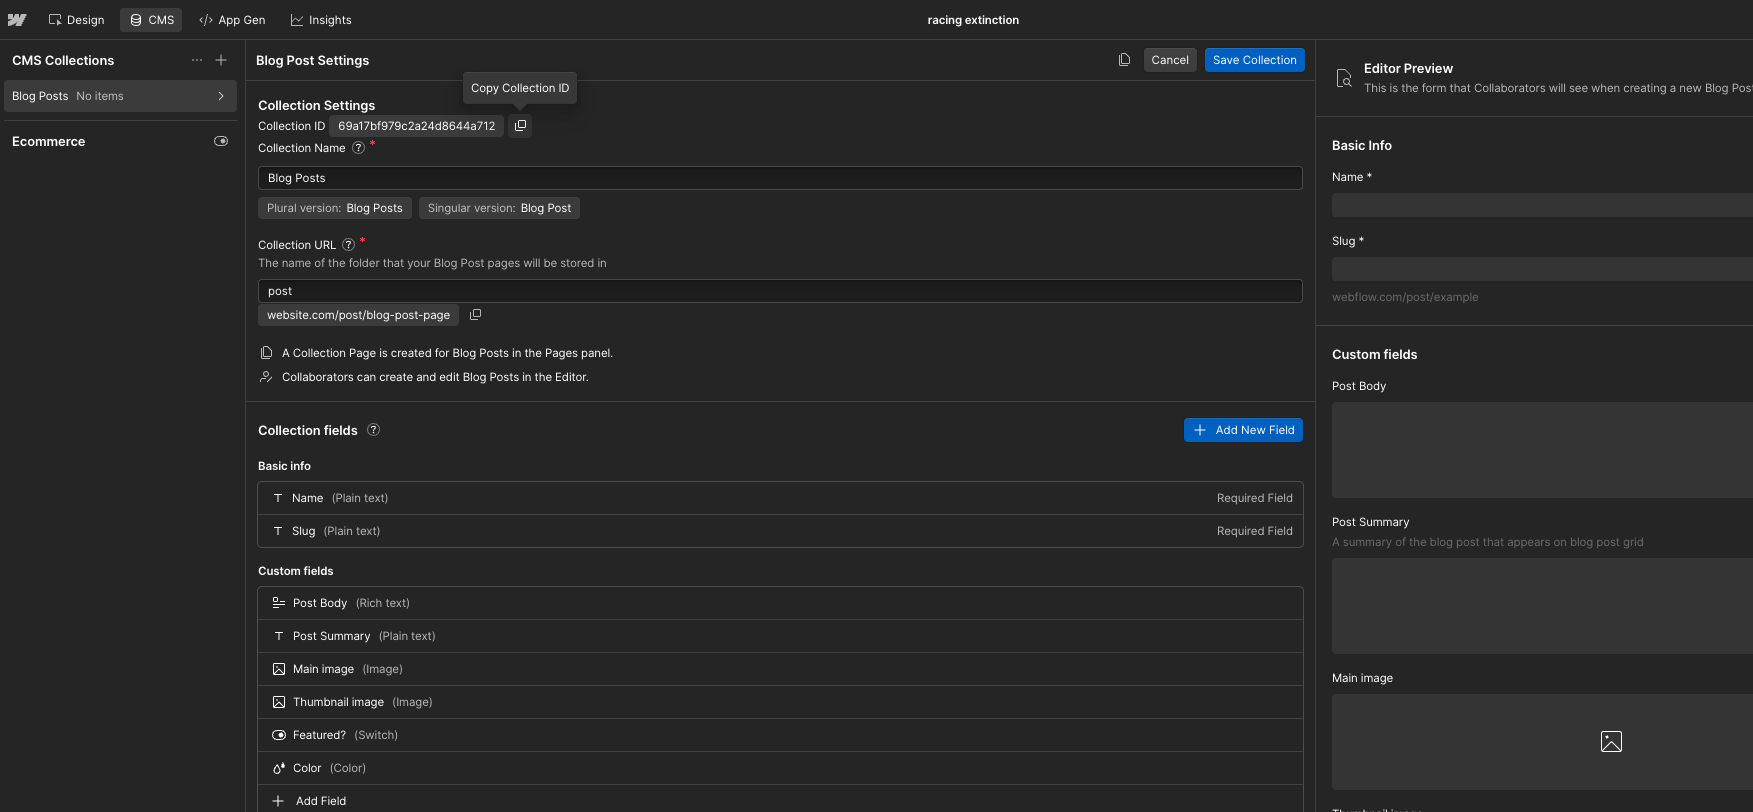
Task: Add a new CMS collection
Action: (x=221, y=60)
